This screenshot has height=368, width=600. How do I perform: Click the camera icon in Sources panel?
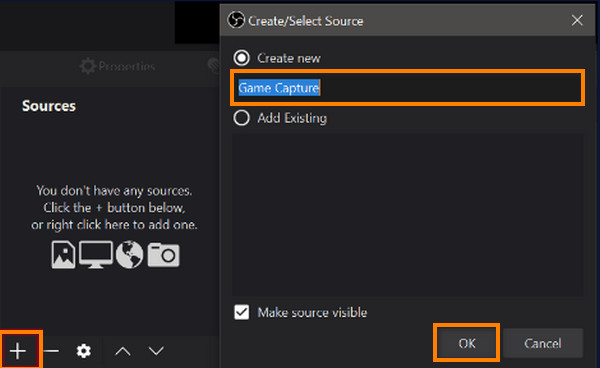tap(163, 255)
